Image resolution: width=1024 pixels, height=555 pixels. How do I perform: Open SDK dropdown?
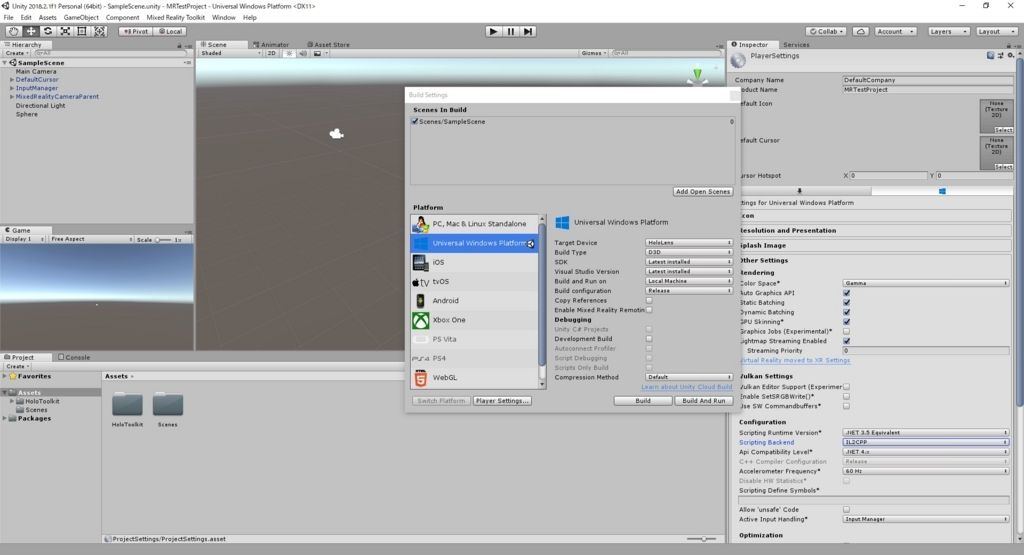click(x=689, y=262)
